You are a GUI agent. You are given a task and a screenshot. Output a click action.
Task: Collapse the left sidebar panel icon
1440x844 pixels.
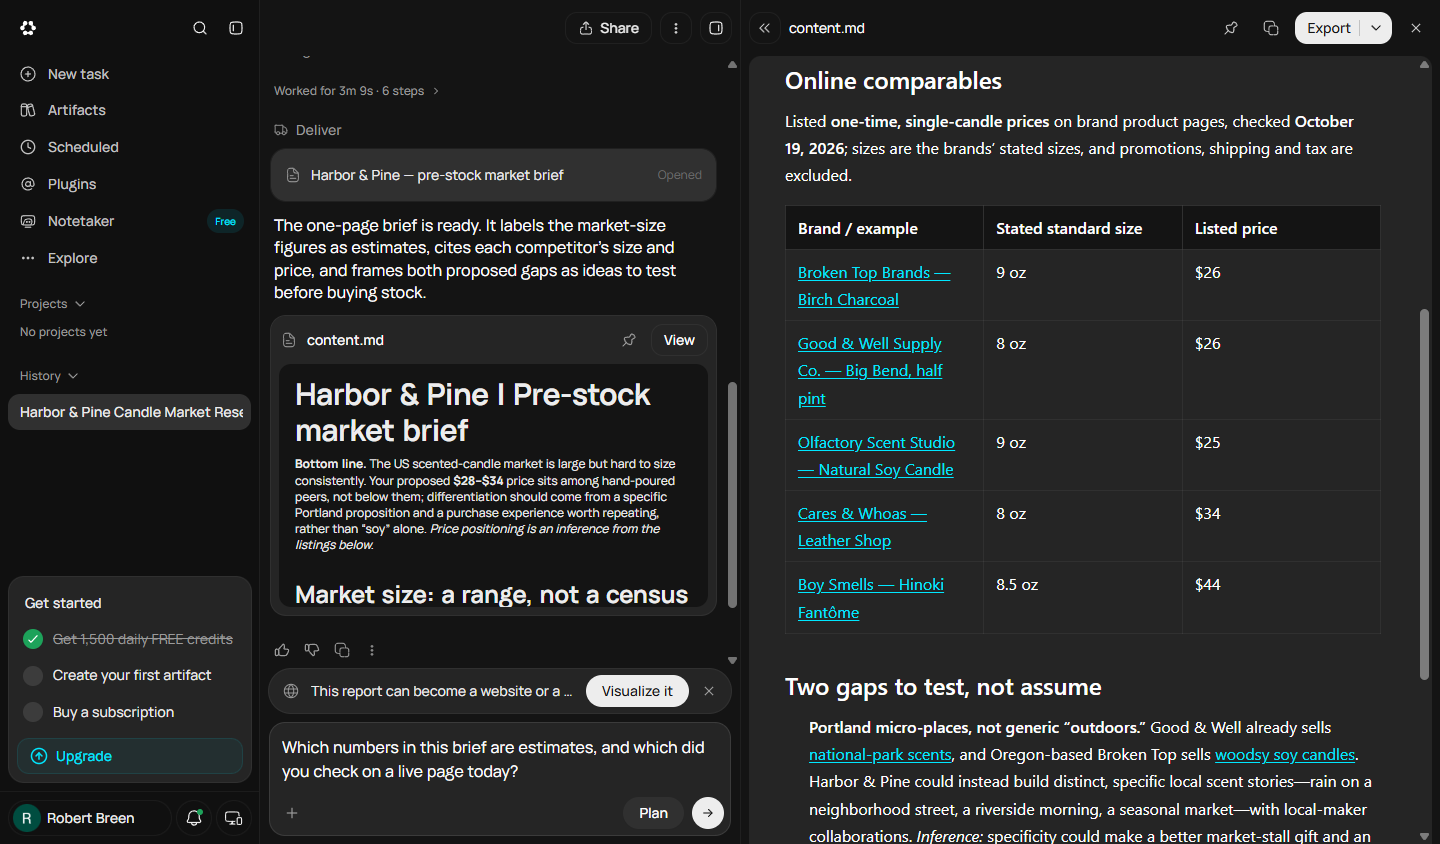pyautogui.click(x=236, y=28)
